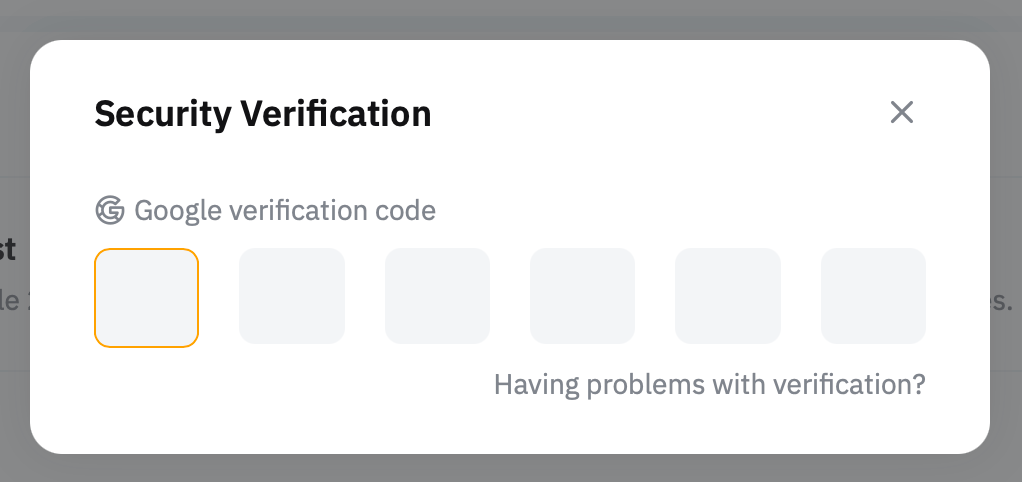Open the 'Having problems with verification?' link

[709, 384]
